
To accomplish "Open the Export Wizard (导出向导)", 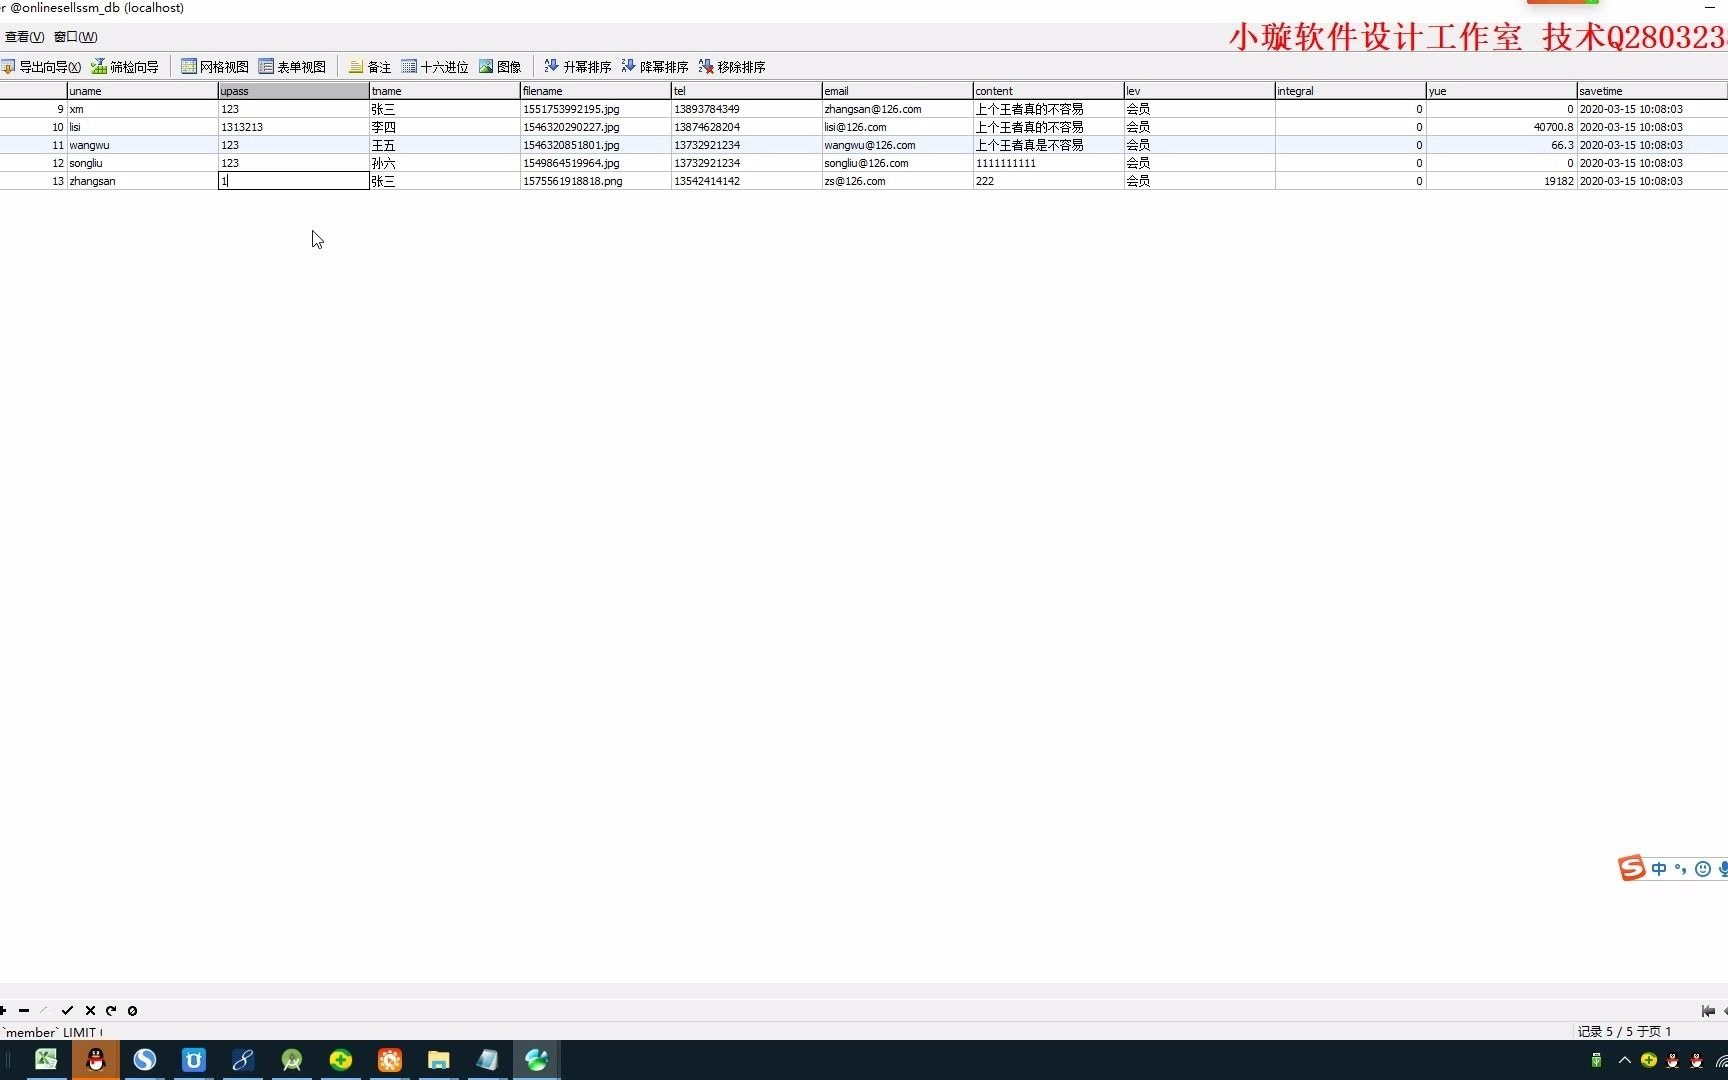I will pos(41,67).
